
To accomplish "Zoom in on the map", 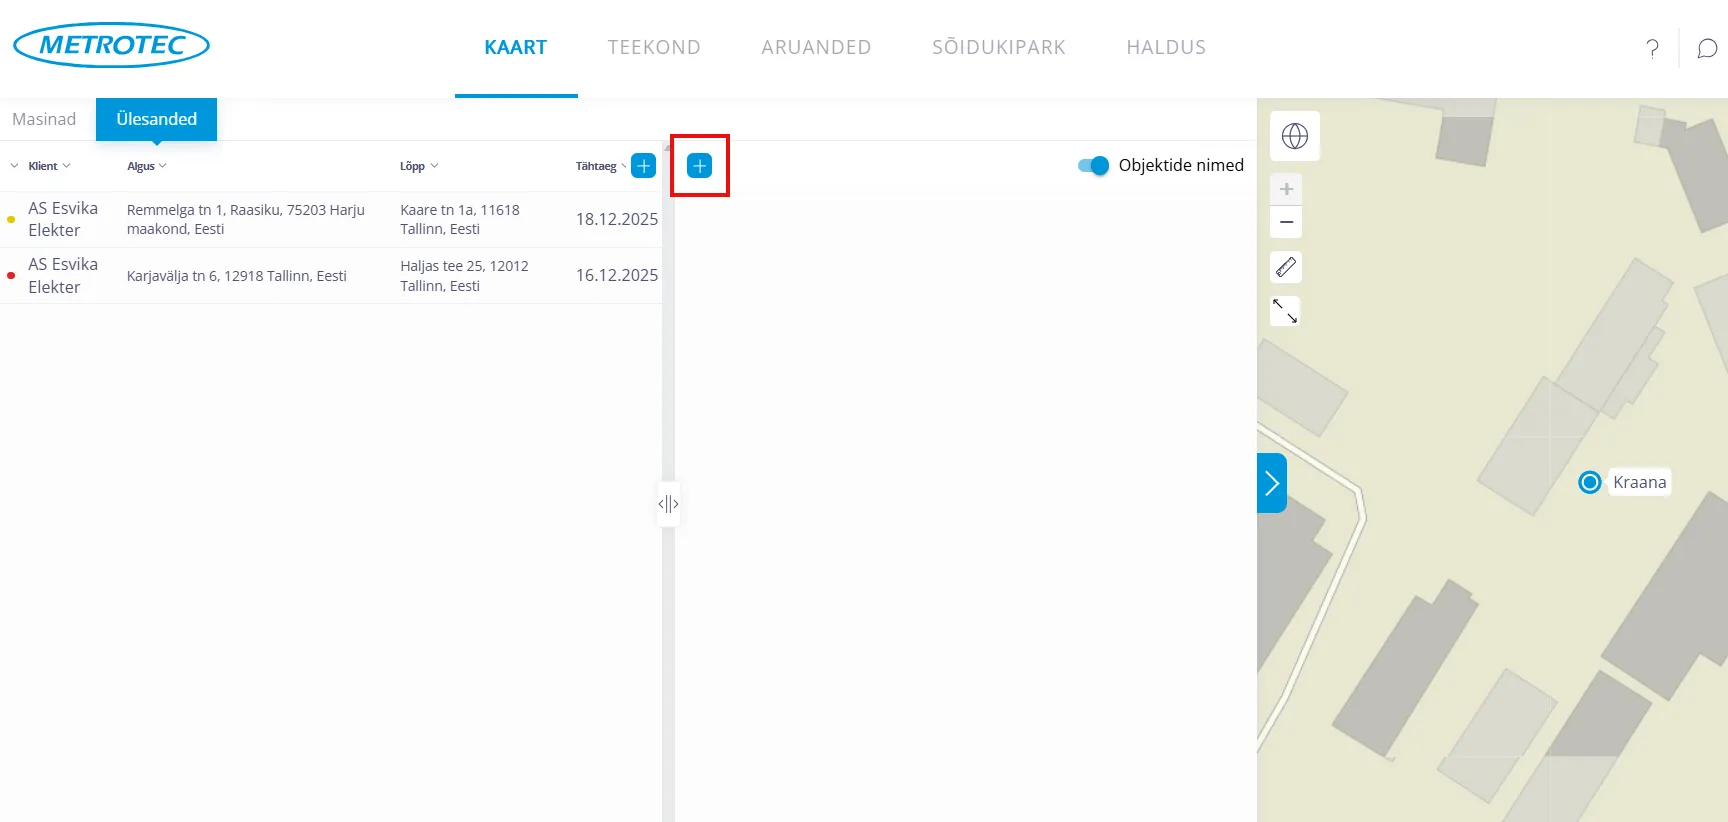I will (1286, 189).
